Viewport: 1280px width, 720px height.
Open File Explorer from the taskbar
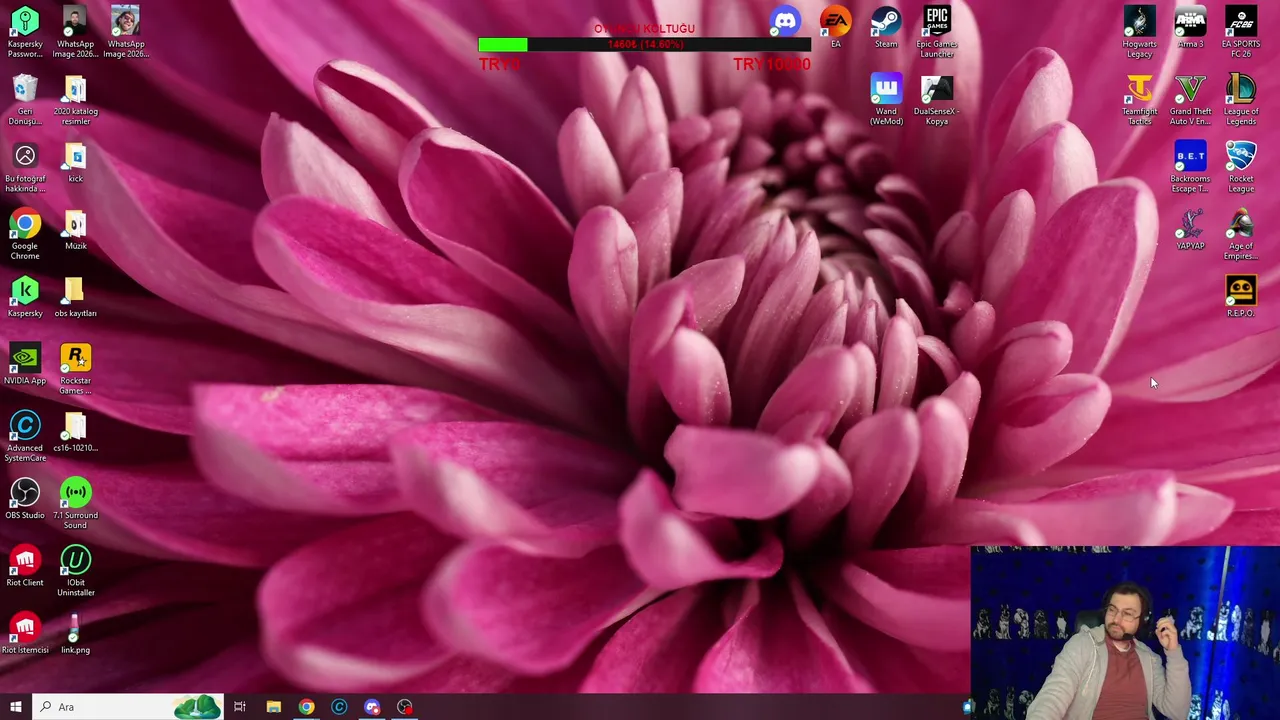tap(273, 707)
